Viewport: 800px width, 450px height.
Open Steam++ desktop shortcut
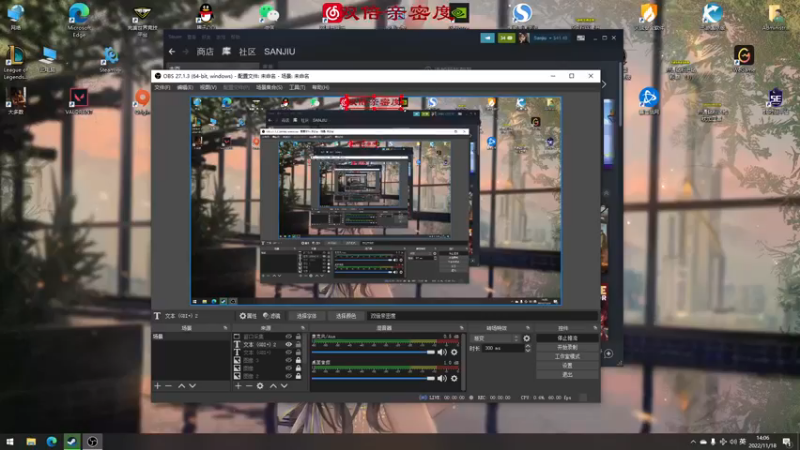pyautogui.click(x=110, y=60)
